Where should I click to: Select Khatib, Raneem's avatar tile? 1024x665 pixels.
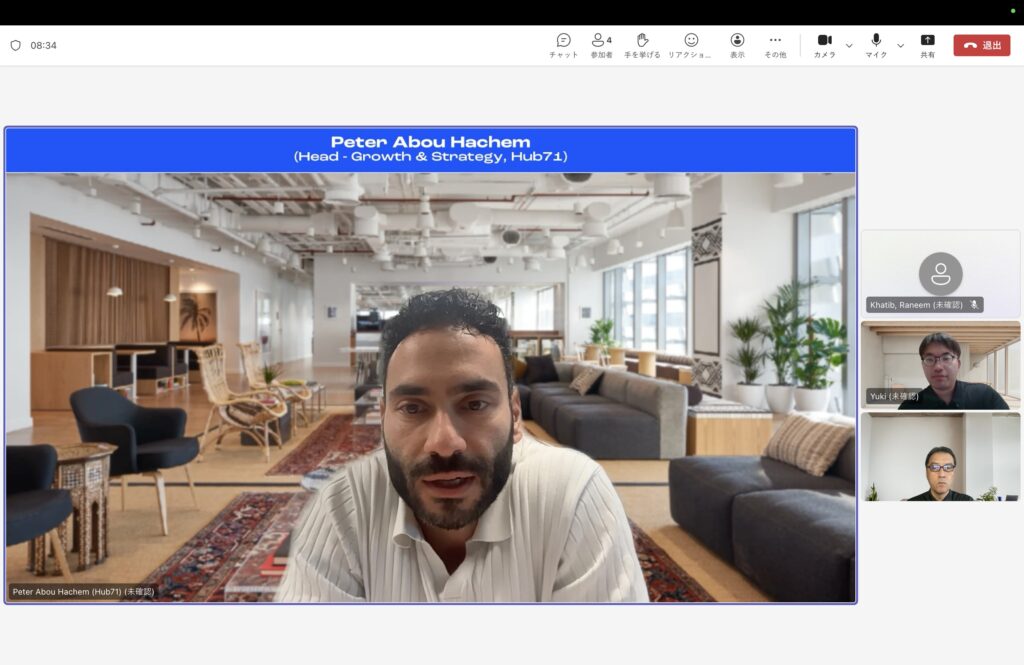940,273
